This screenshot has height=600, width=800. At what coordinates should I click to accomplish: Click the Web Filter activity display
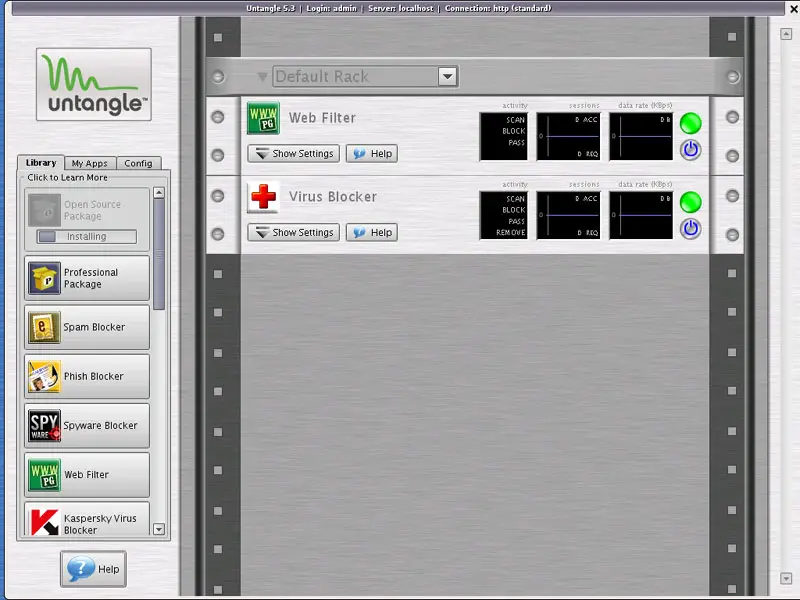(x=504, y=136)
